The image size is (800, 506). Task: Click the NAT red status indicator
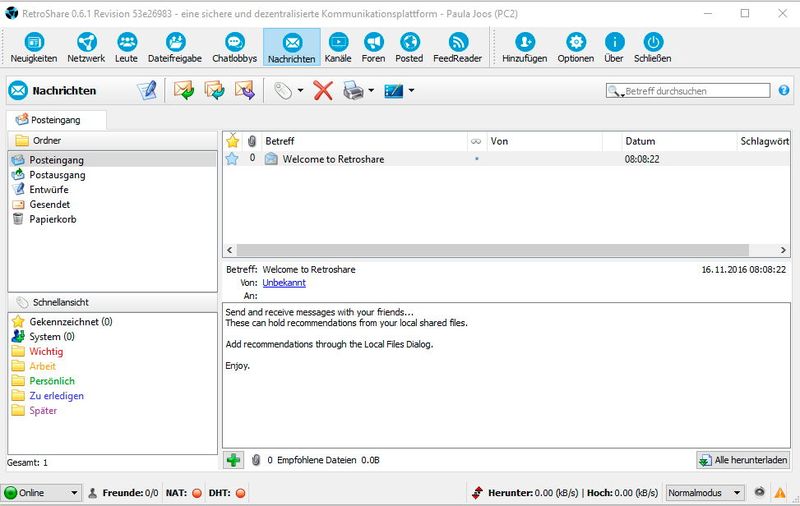tap(197, 493)
